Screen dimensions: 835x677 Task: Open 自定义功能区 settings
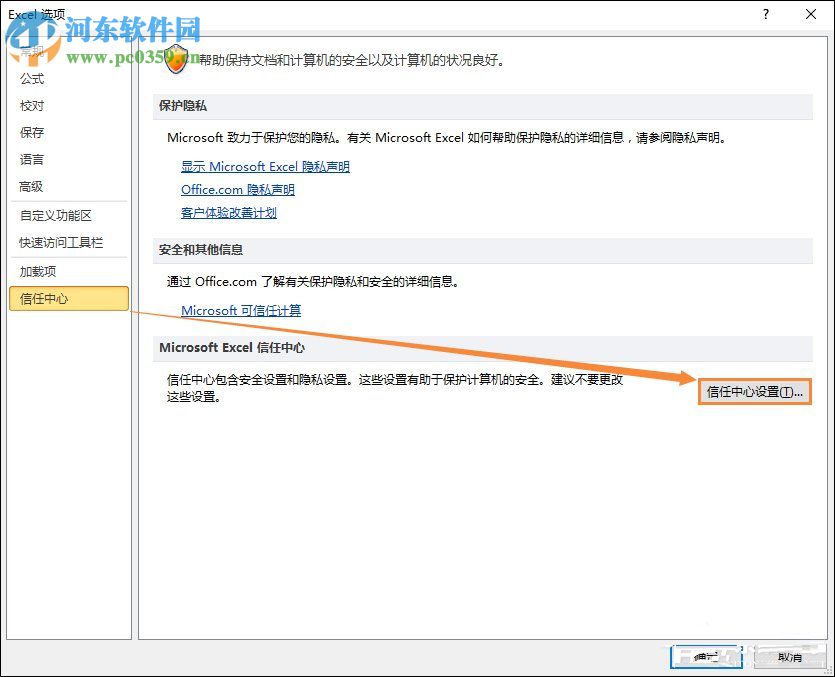[55, 214]
